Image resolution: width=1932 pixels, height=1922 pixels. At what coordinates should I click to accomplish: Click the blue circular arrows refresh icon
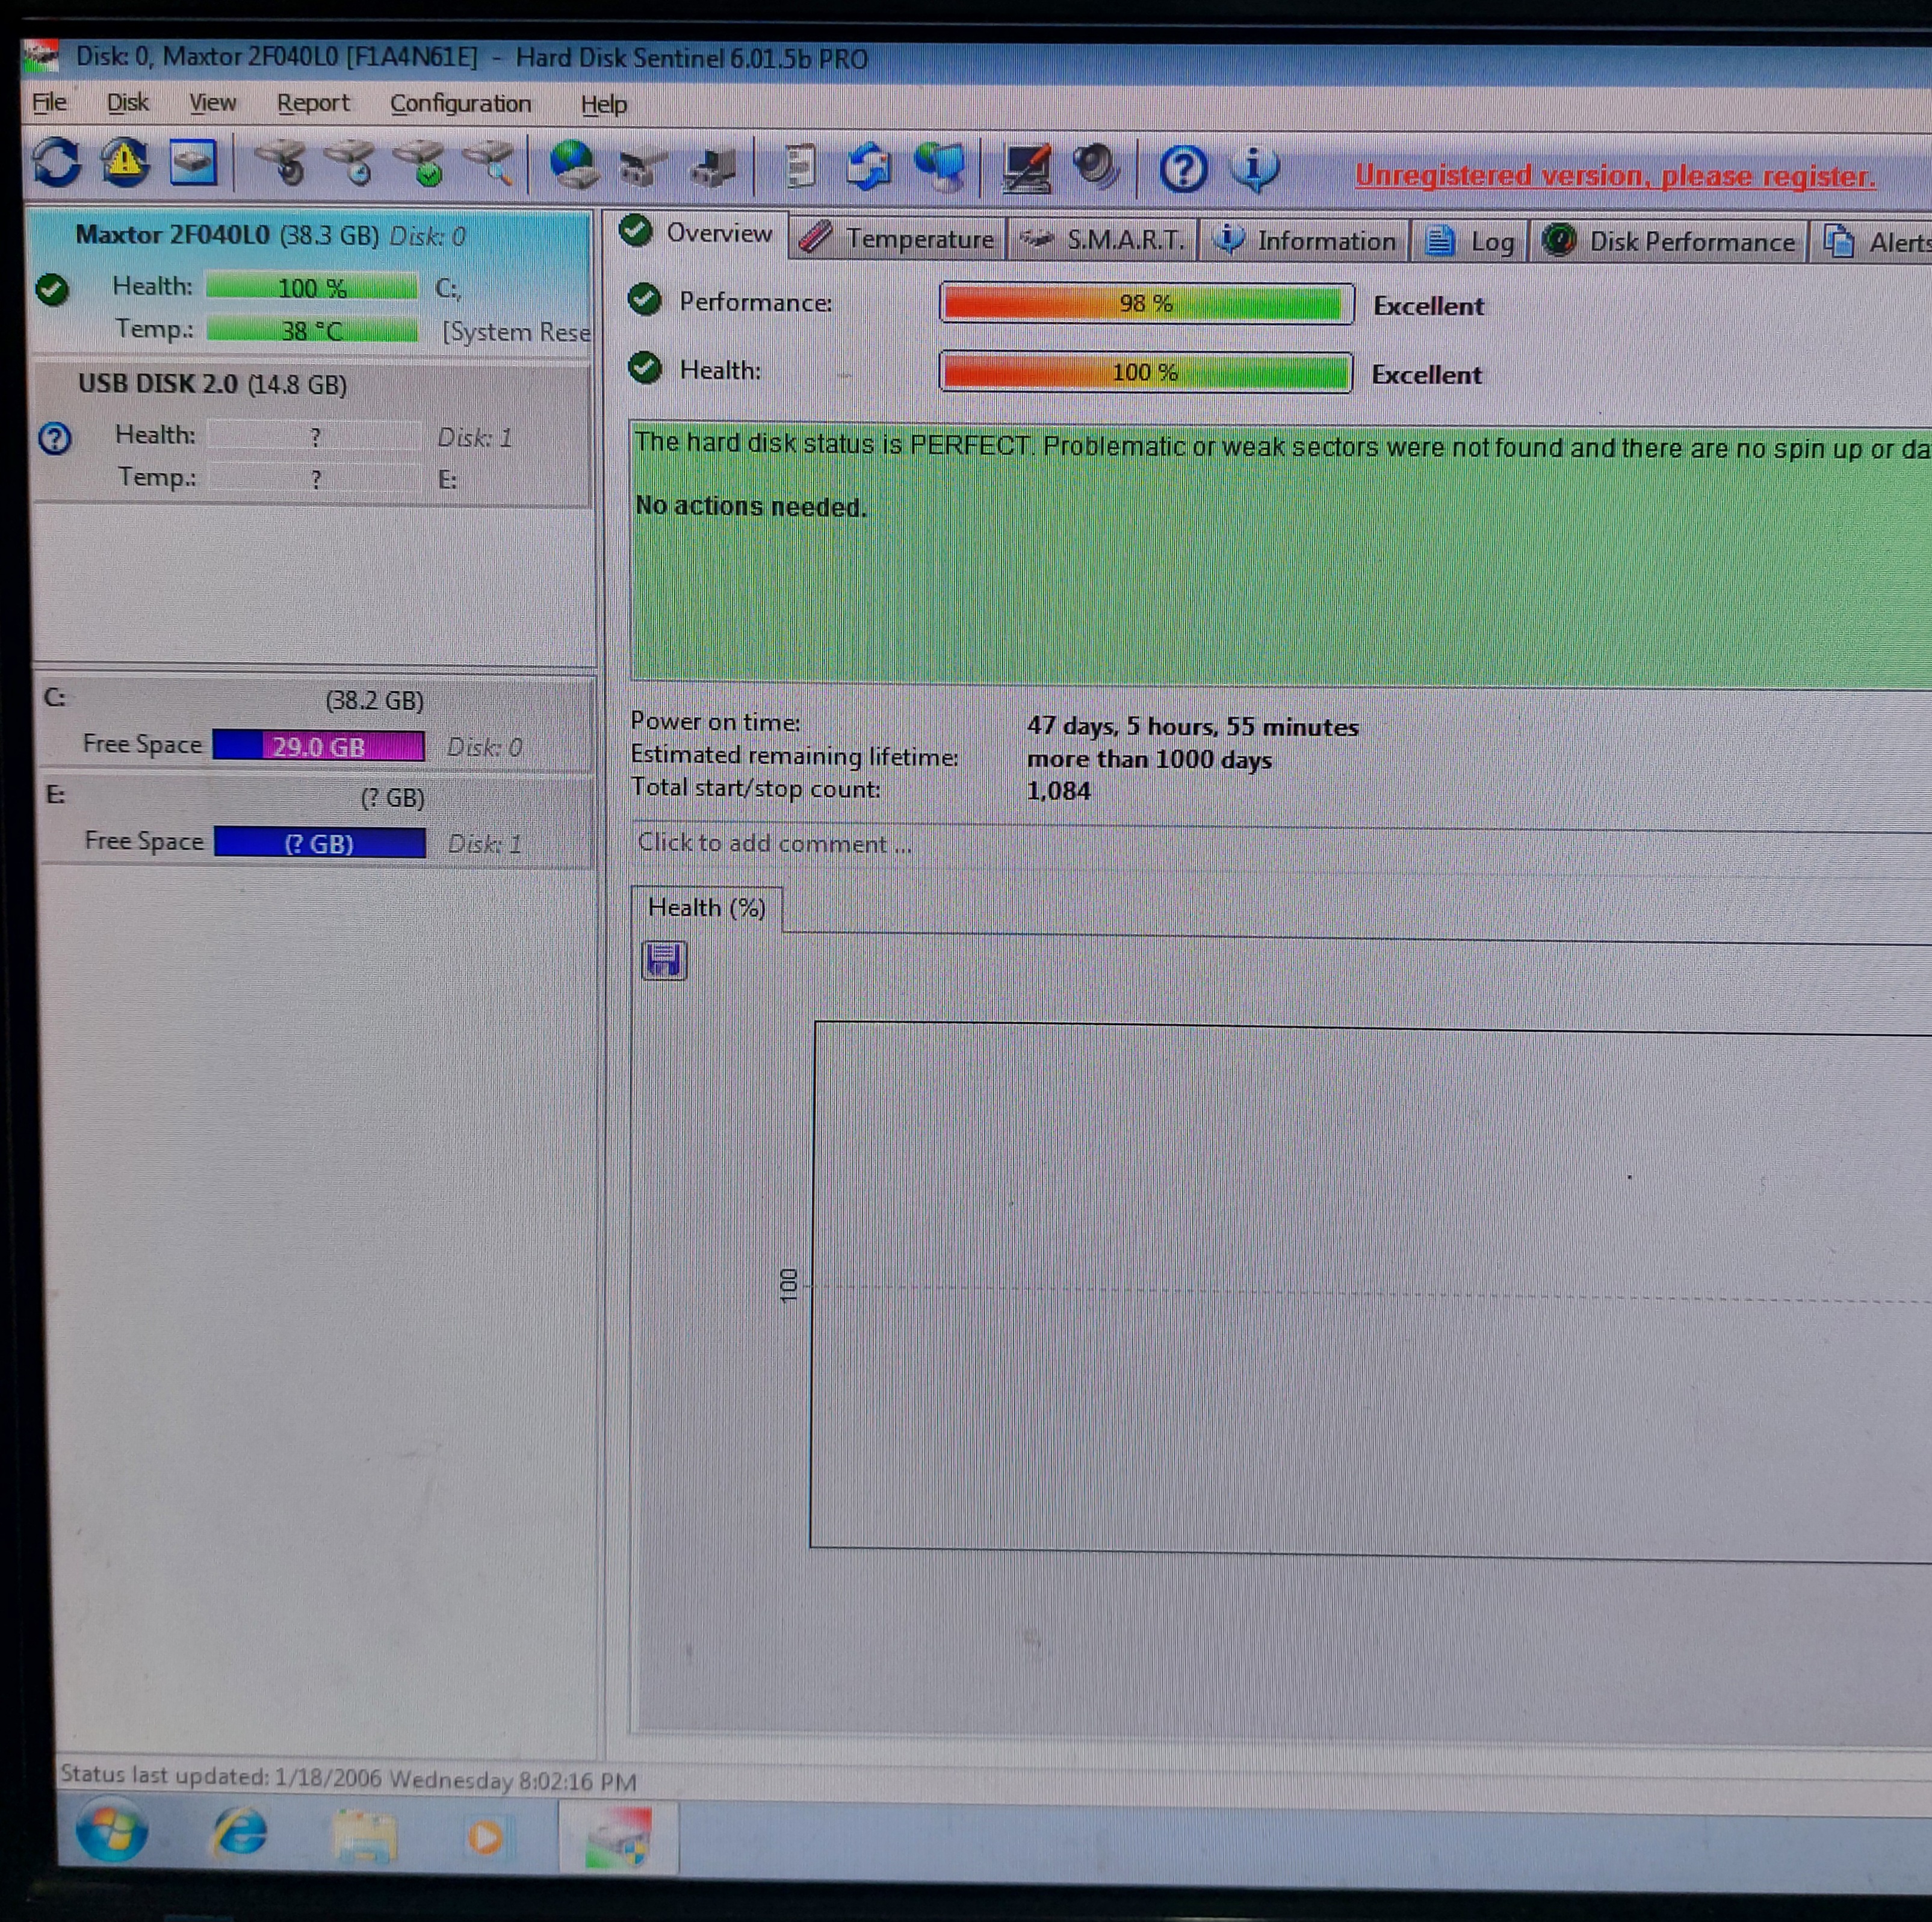coord(56,162)
